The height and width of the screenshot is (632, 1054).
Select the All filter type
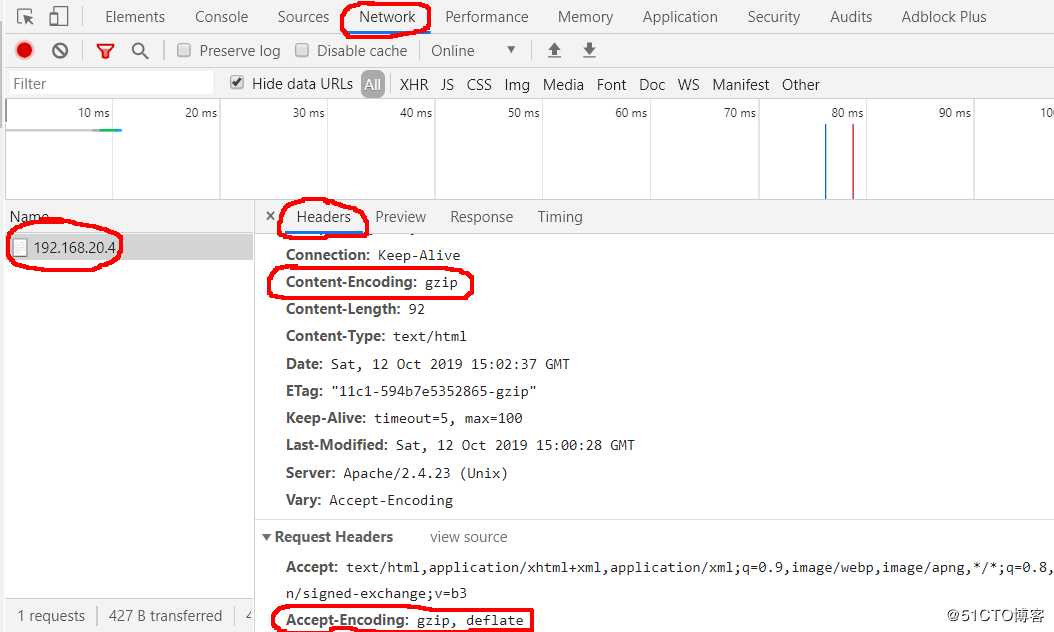[x=372, y=84]
